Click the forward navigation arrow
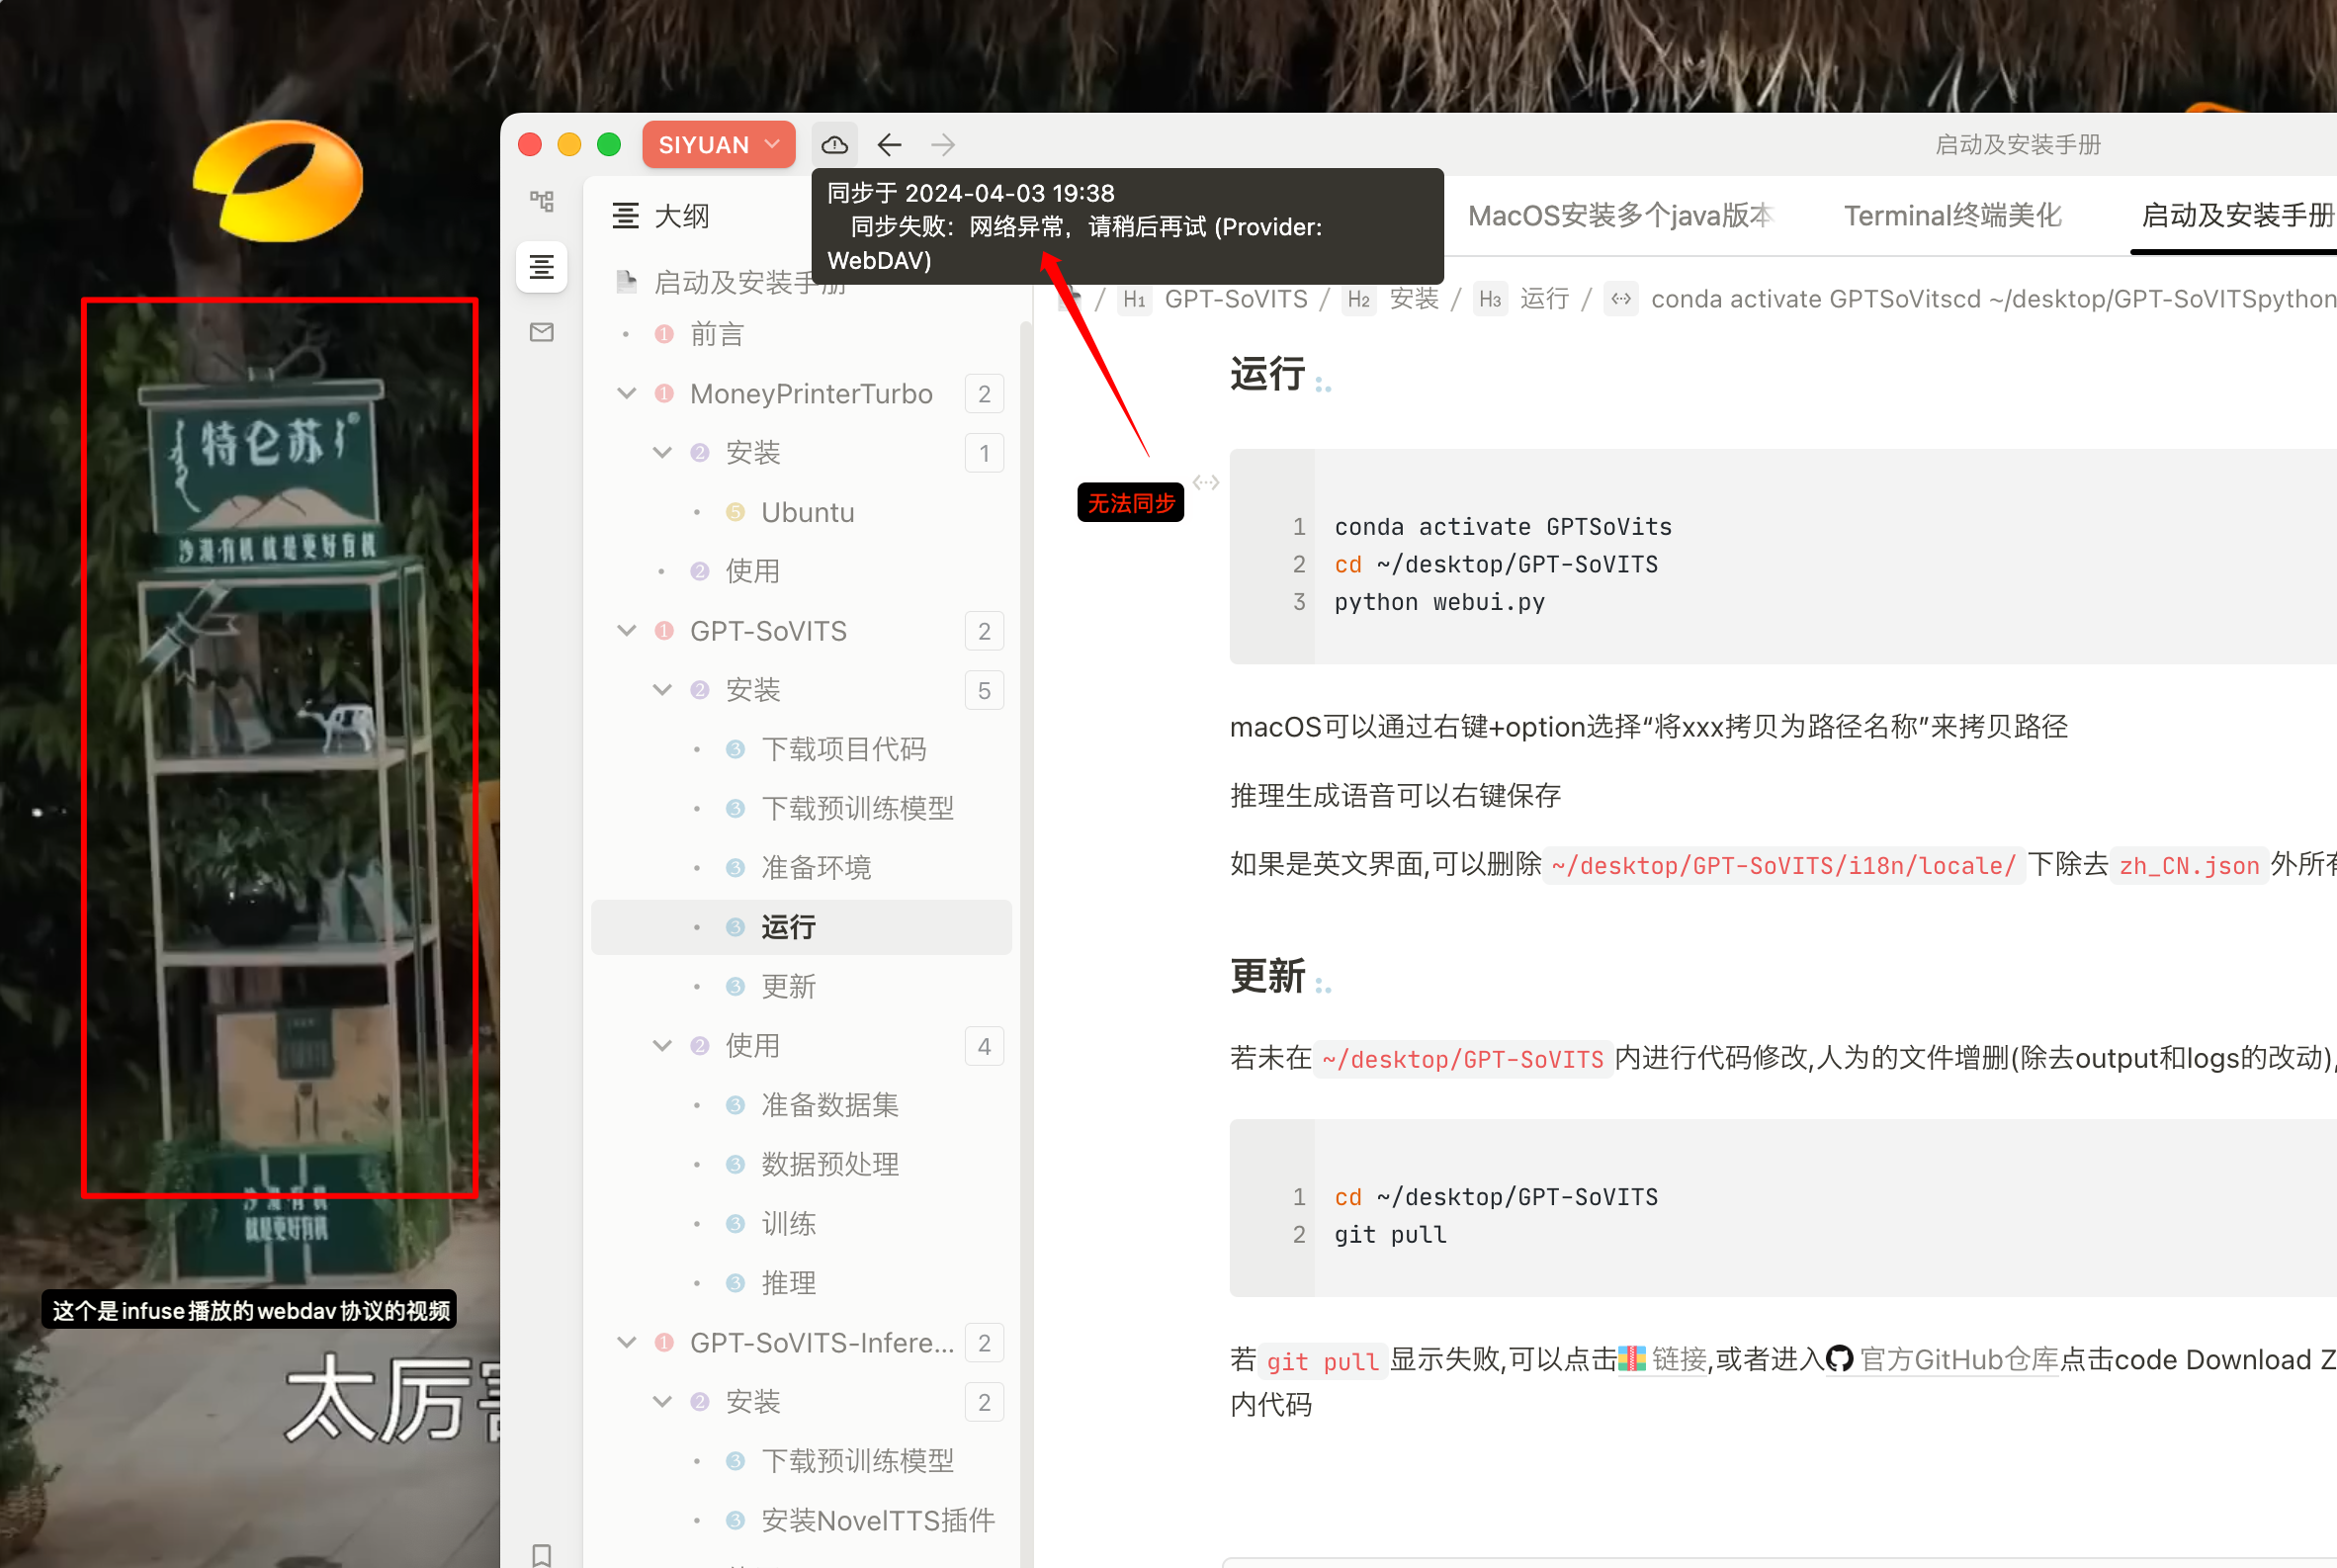2337x1568 pixels. (x=941, y=144)
